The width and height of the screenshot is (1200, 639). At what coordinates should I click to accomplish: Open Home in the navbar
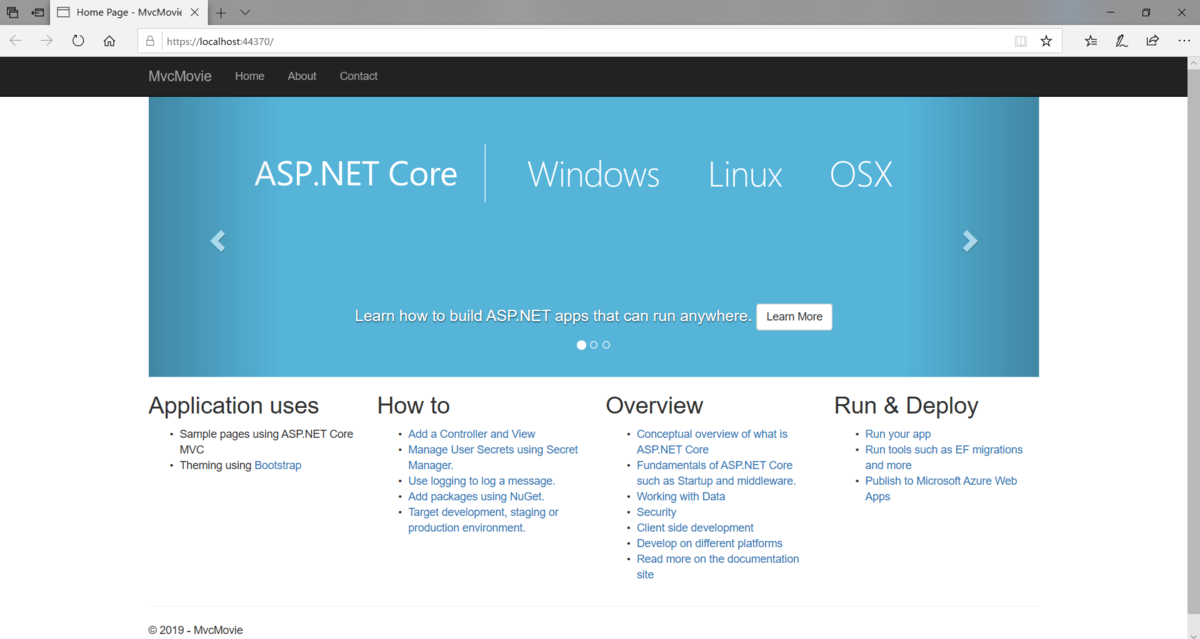(x=249, y=76)
